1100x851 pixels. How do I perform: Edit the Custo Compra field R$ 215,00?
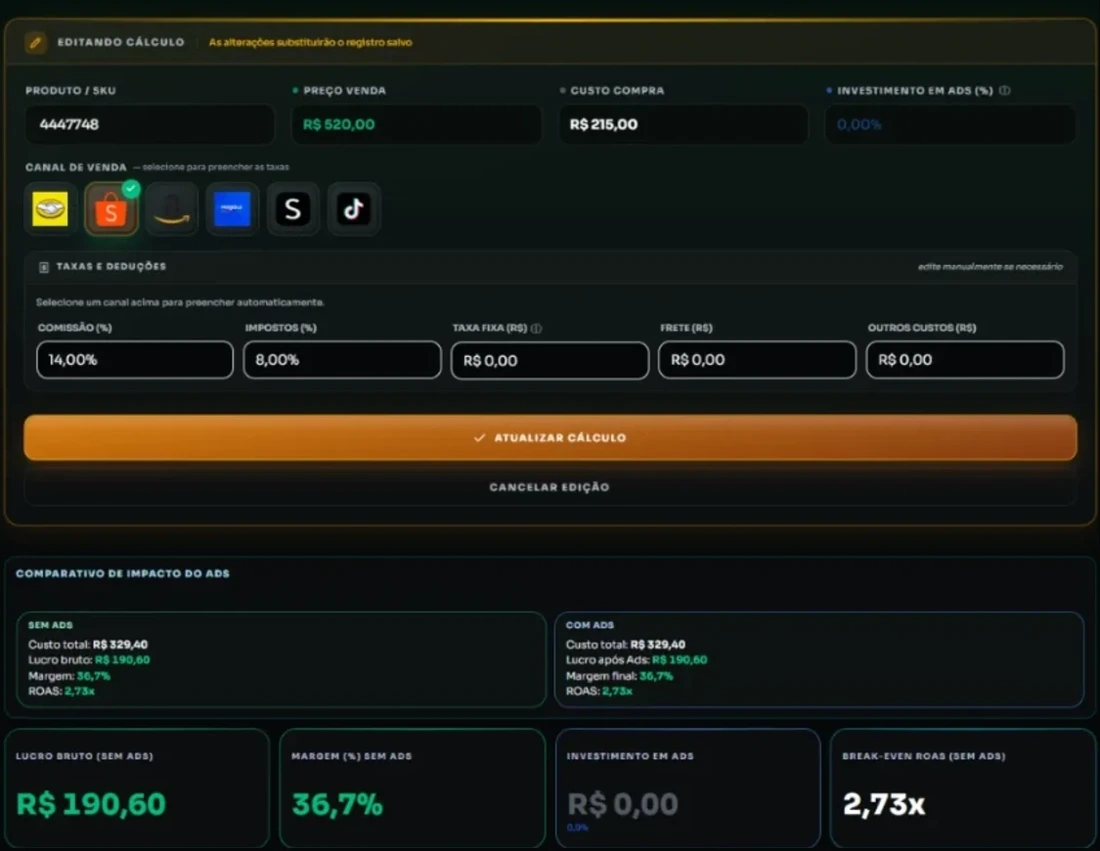(x=683, y=125)
